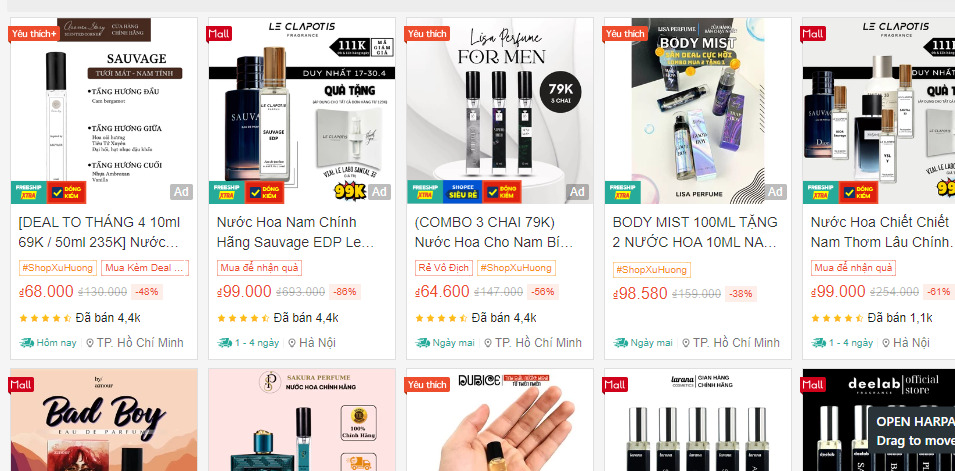Screen dimensions: 955x471
Task: Open Nước Hoa Chiết Chiết Nam Thơm Lâu listing
Action: pyautogui.click(x=881, y=232)
